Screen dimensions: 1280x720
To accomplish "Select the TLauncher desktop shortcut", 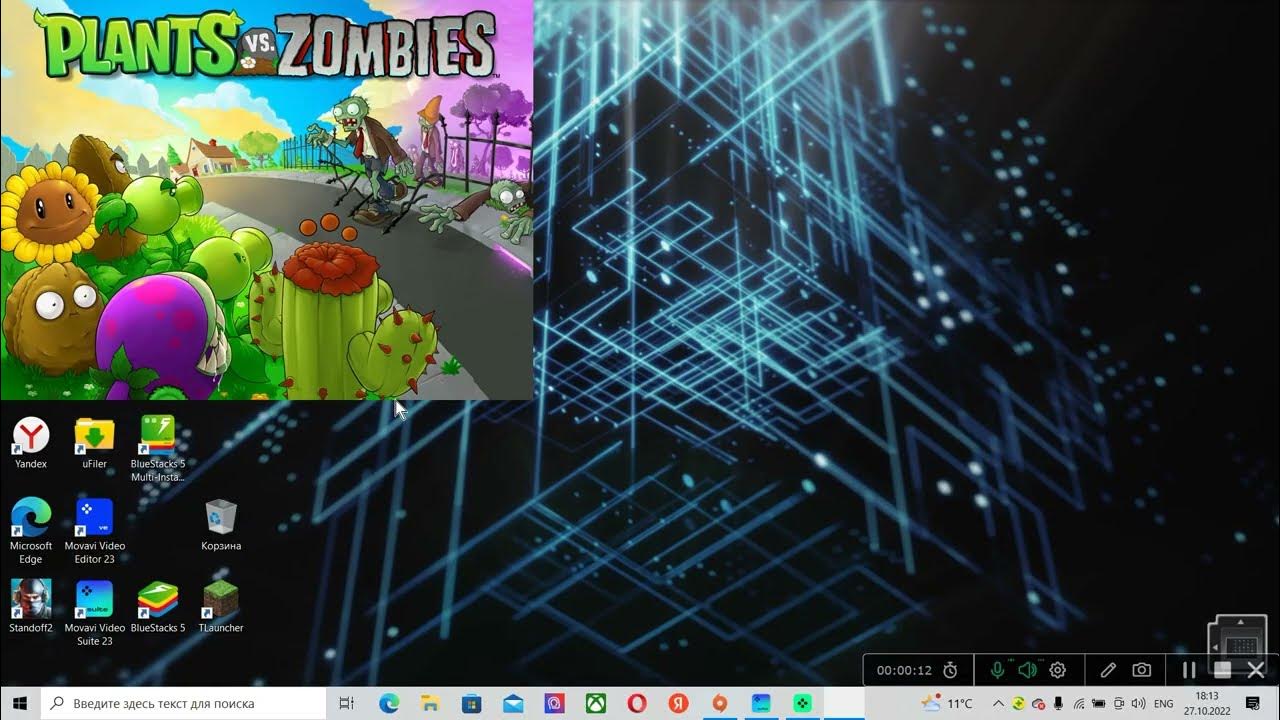I will tap(221, 606).
